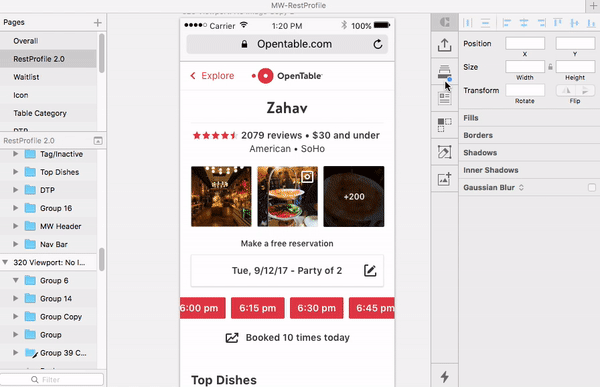Expand the Group 16 folder
Image resolution: width=600 pixels, height=387 pixels.
pos(16,208)
